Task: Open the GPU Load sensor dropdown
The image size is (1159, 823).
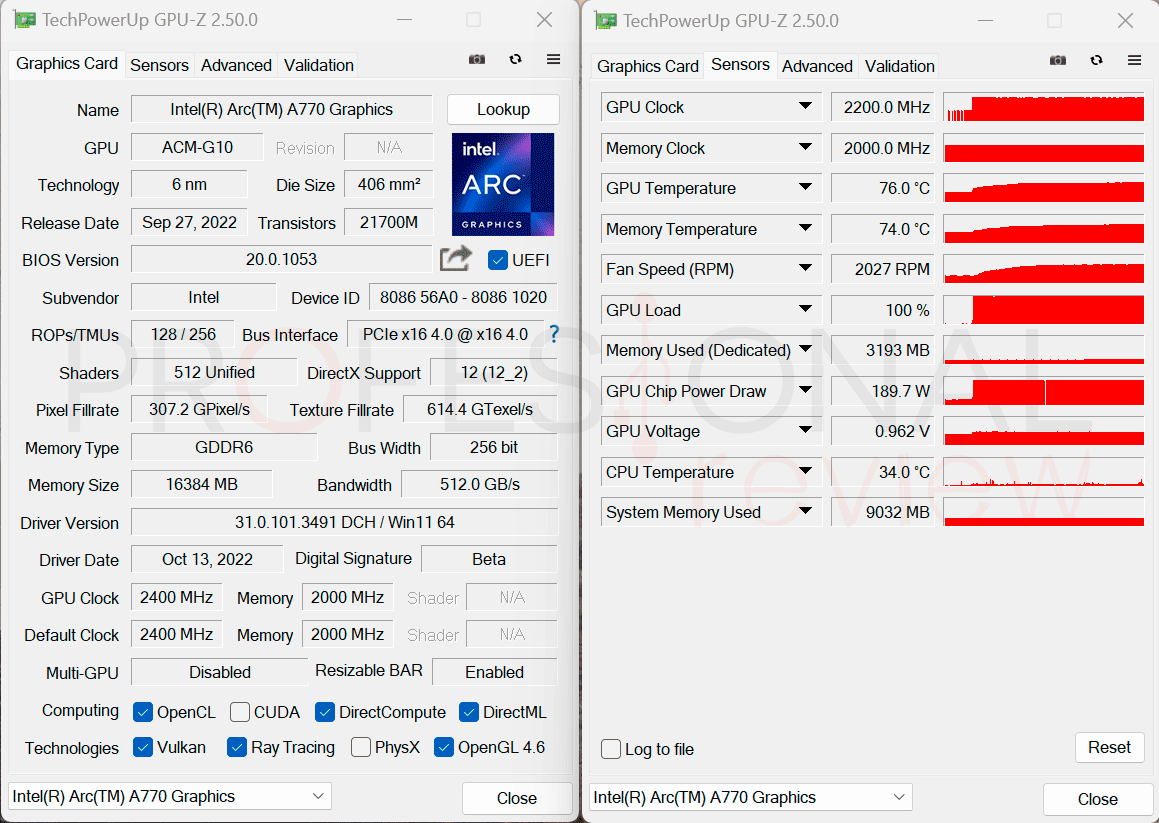Action: (806, 309)
